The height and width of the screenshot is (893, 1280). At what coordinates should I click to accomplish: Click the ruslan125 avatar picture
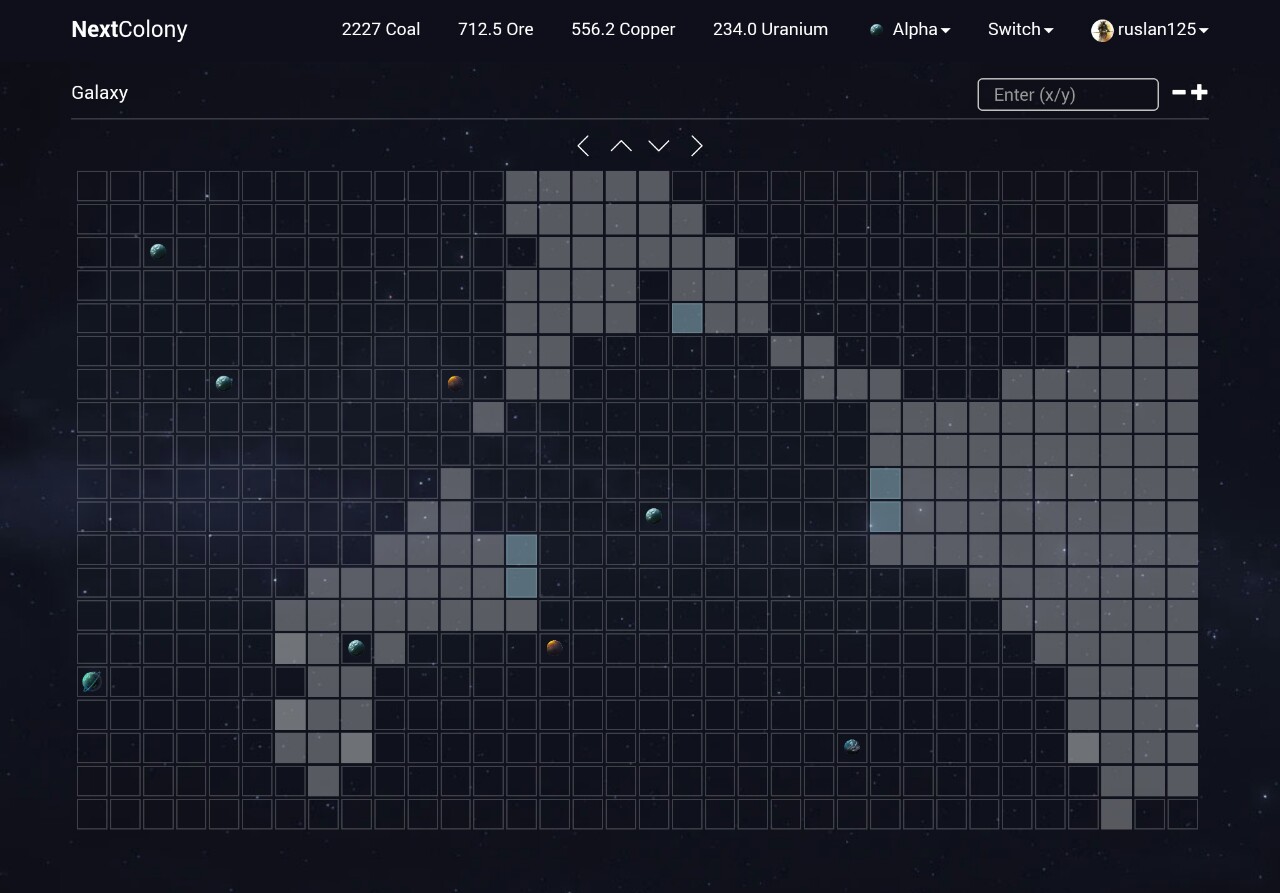pyautogui.click(x=1102, y=30)
